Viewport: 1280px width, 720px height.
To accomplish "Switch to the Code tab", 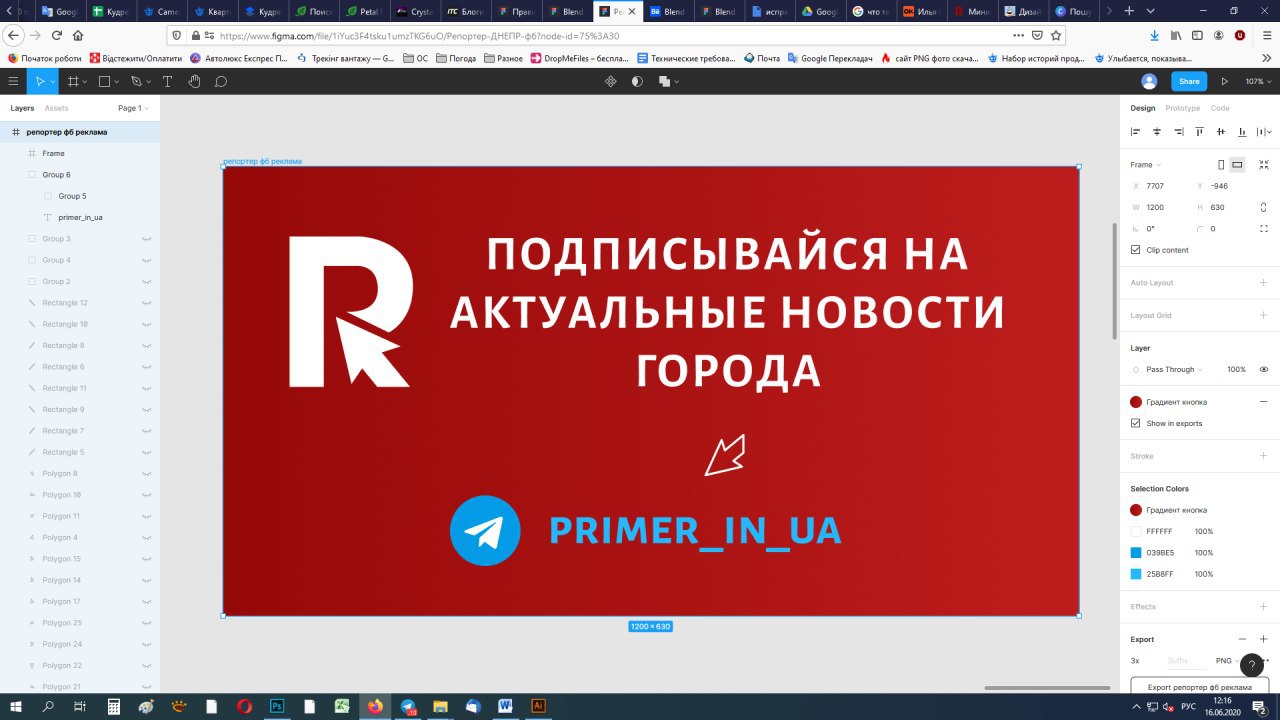I will [x=1220, y=108].
